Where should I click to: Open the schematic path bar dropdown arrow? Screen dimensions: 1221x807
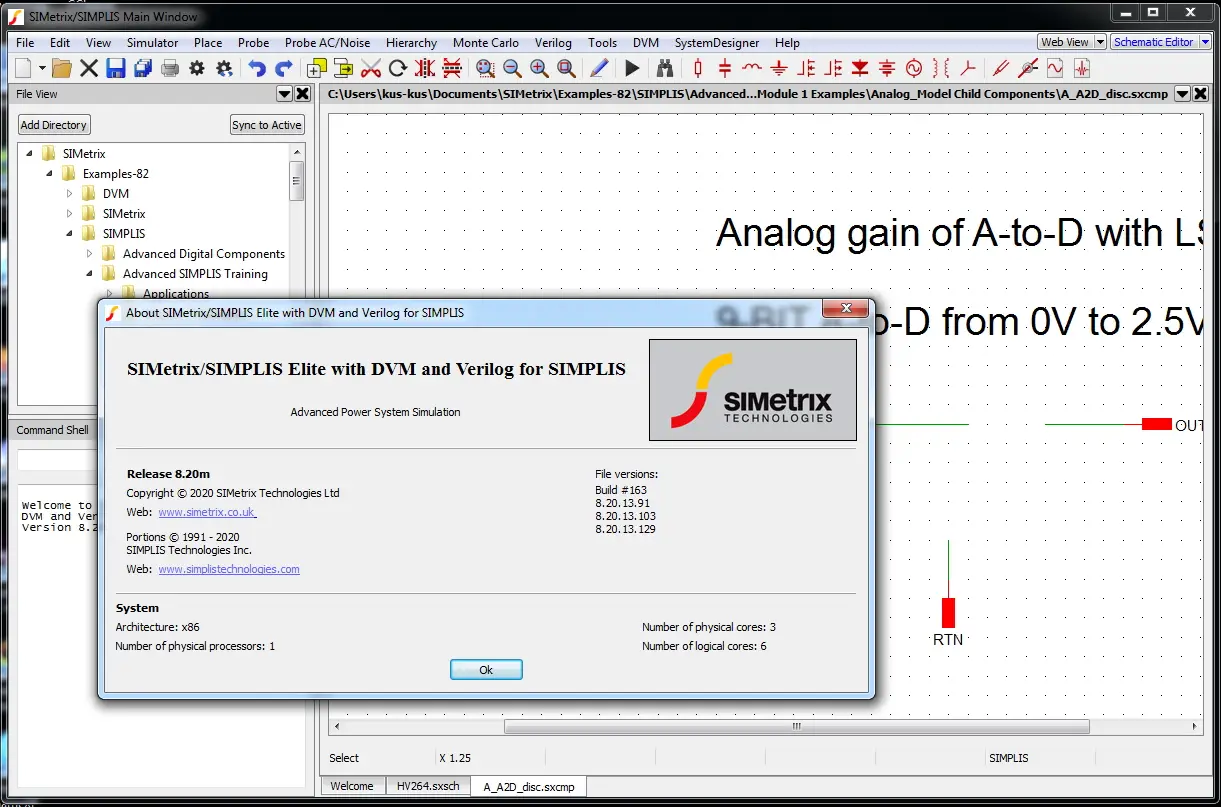click(1182, 94)
